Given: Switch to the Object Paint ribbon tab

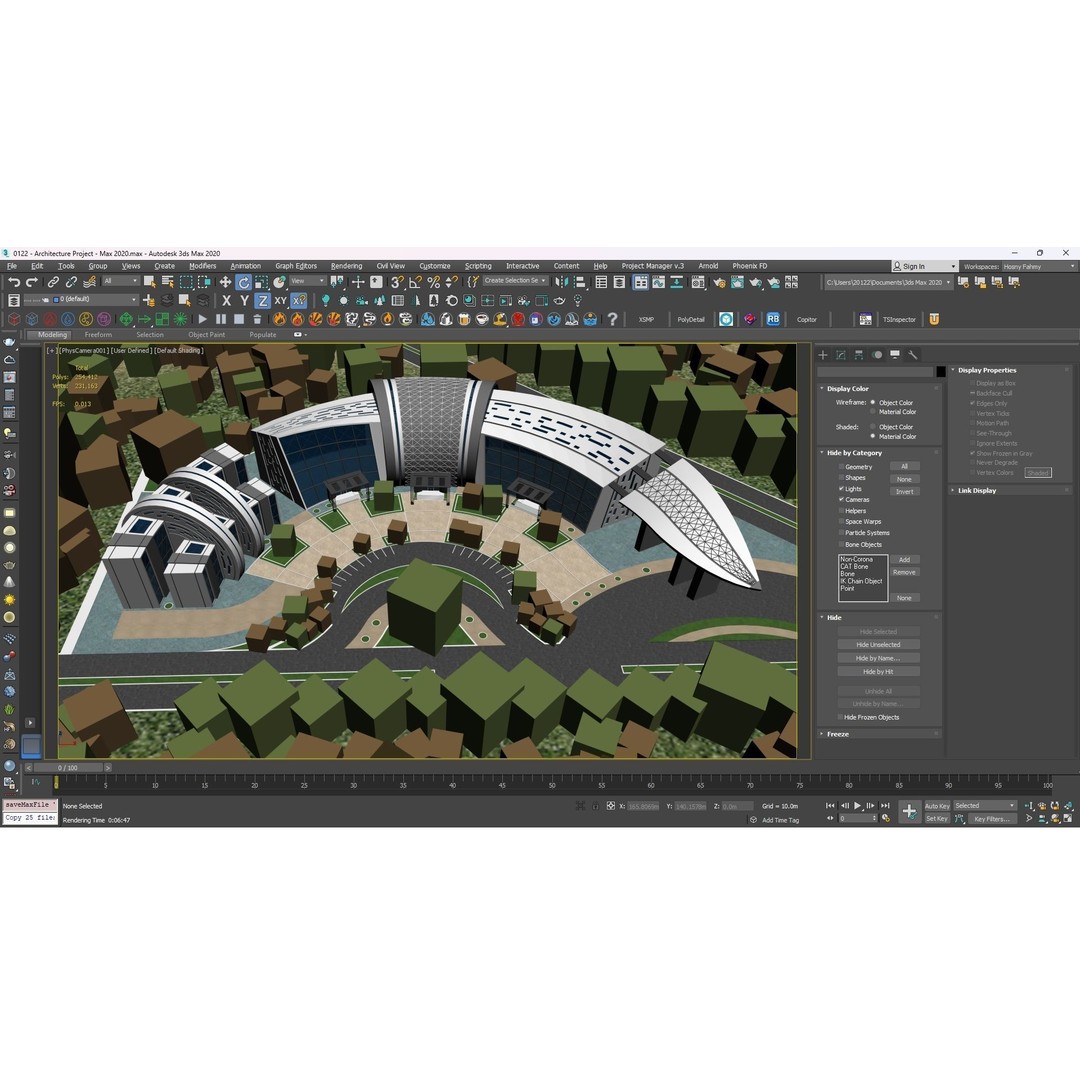Looking at the screenshot, I should 207,335.
